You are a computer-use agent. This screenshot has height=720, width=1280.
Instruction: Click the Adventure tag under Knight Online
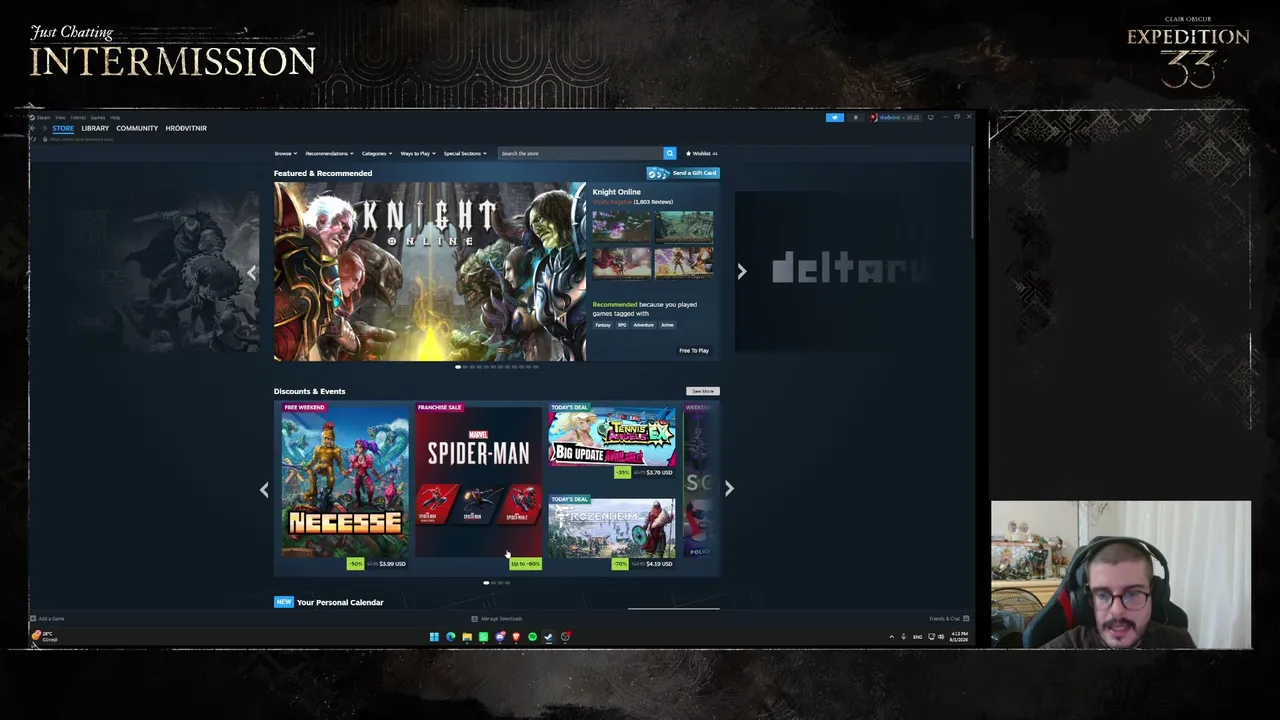[x=643, y=325]
